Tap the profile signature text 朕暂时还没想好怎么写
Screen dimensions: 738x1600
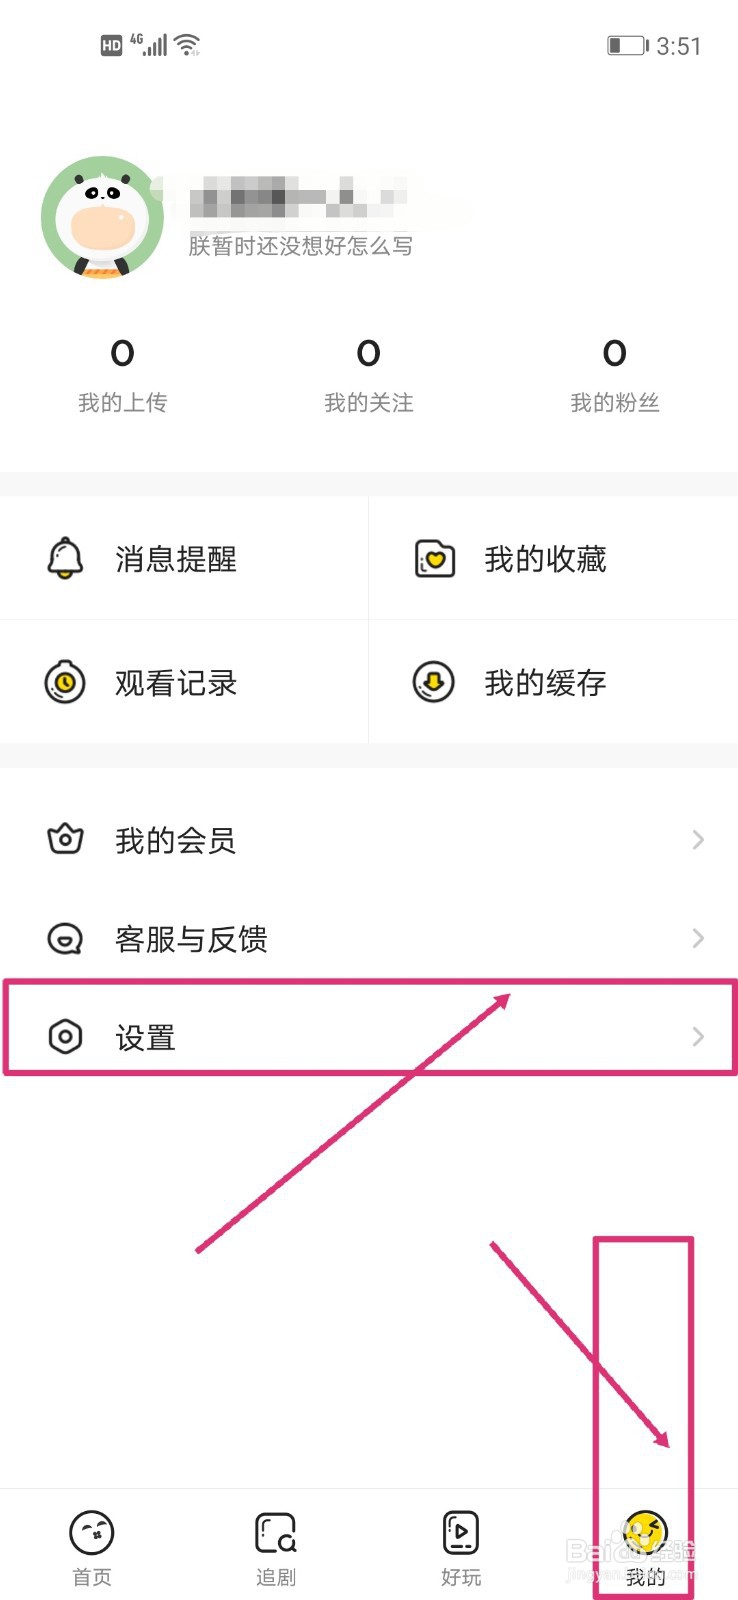[300, 246]
